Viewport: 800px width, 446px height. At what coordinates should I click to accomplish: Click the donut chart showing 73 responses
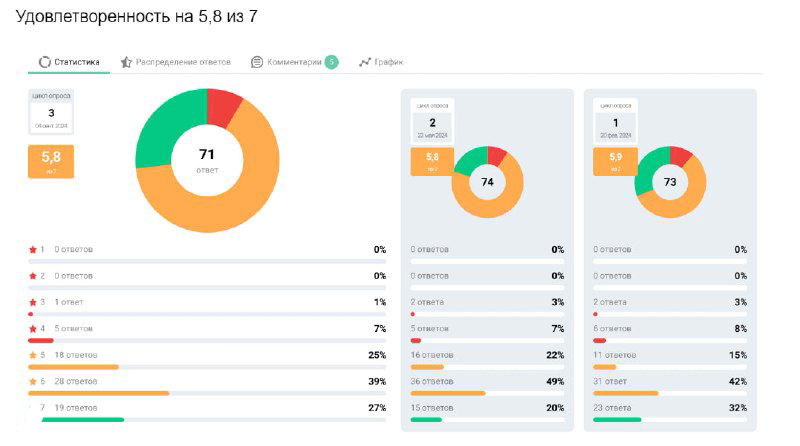(670, 182)
